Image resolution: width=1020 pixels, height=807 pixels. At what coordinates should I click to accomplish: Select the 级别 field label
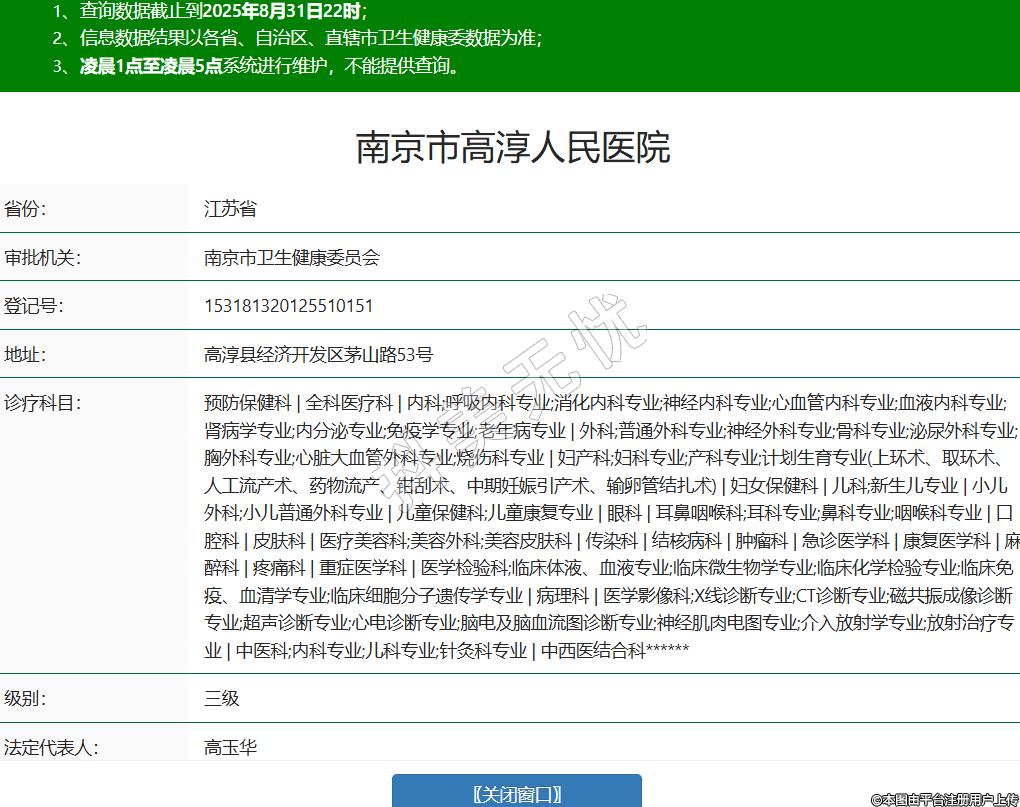tap(26, 698)
